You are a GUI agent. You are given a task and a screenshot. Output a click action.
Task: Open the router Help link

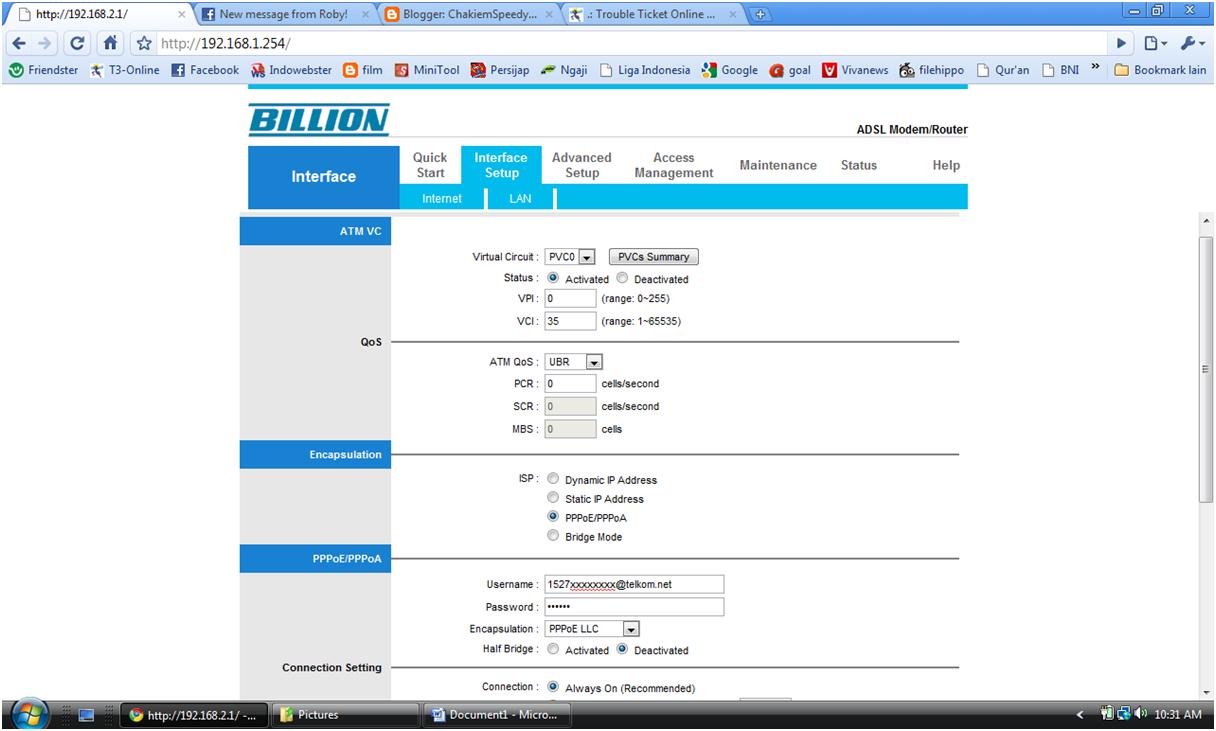pos(945,165)
